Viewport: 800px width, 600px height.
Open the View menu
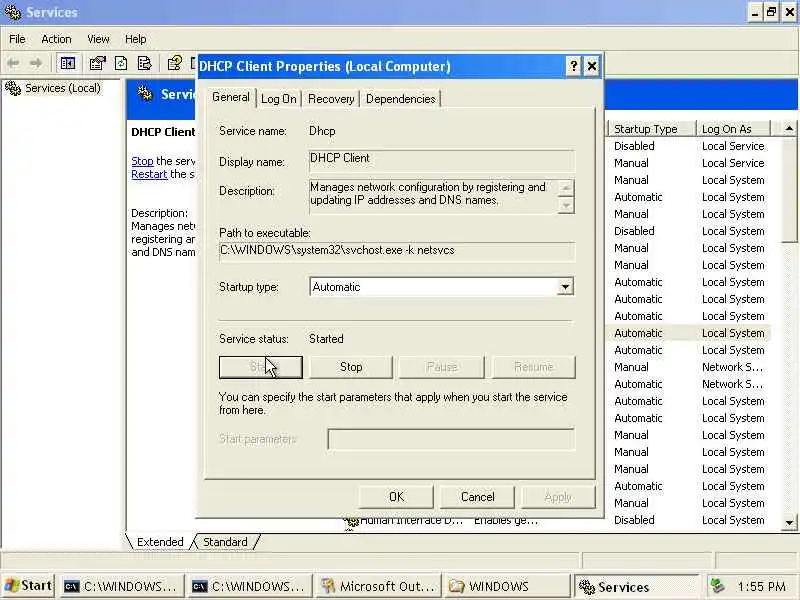pyautogui.click(x=98, y=39)
